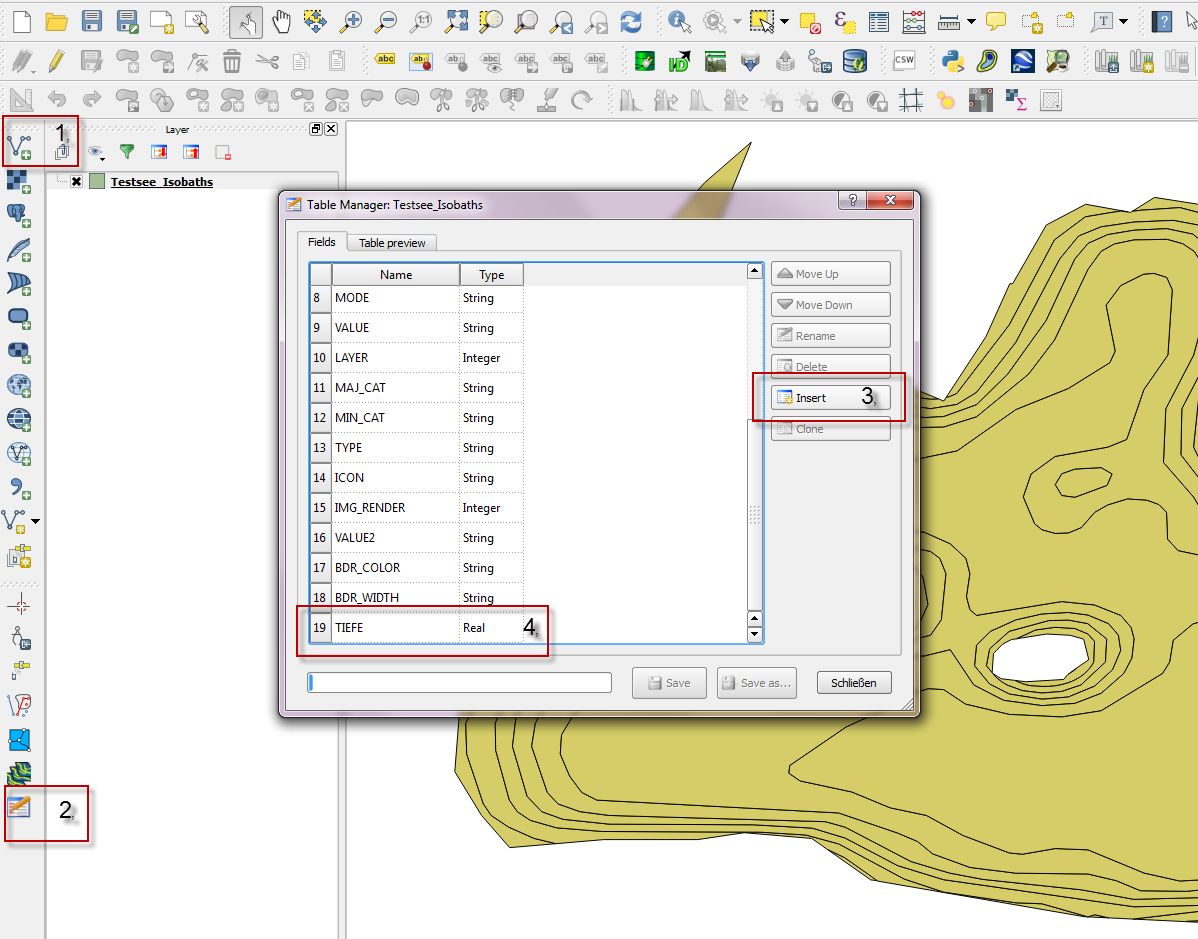Click the Refresh map icon
1198x939 pixels.
(631, 21)
